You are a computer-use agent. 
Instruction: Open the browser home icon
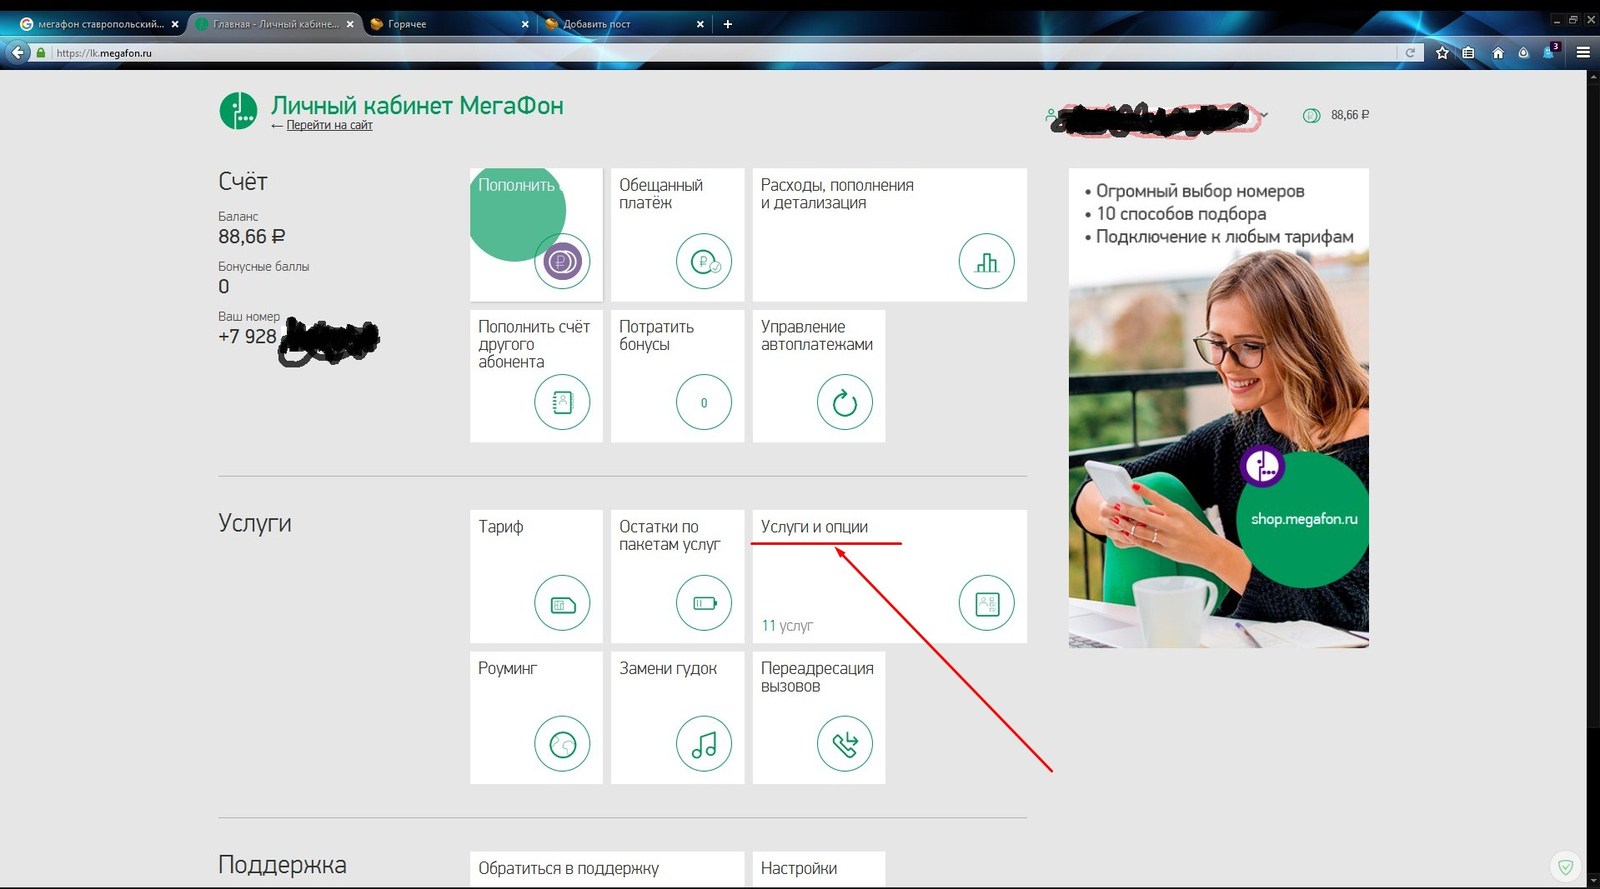(x=1498, y=53)
